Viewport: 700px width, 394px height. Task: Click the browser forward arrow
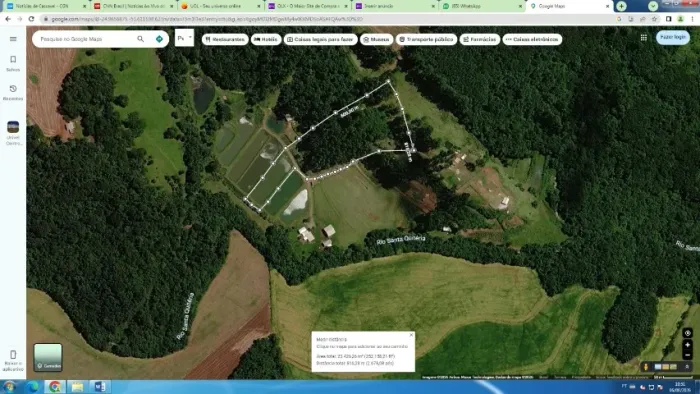[20, 19]
